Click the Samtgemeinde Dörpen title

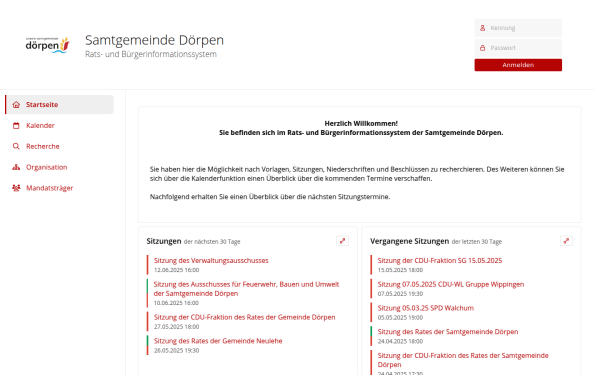(x=154, y=40)
